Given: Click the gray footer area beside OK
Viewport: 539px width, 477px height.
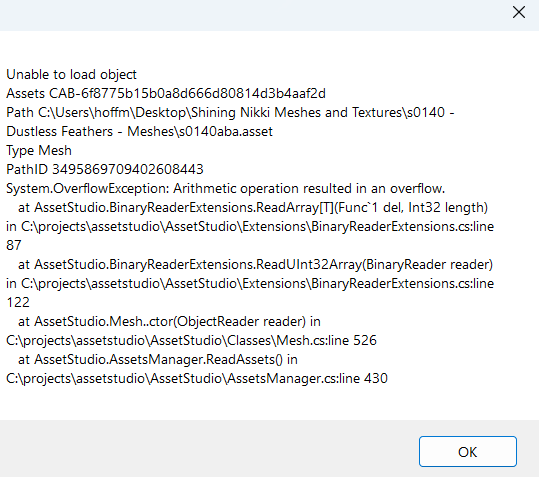Looking at the screenshot, I should click(x=206, y=448).
